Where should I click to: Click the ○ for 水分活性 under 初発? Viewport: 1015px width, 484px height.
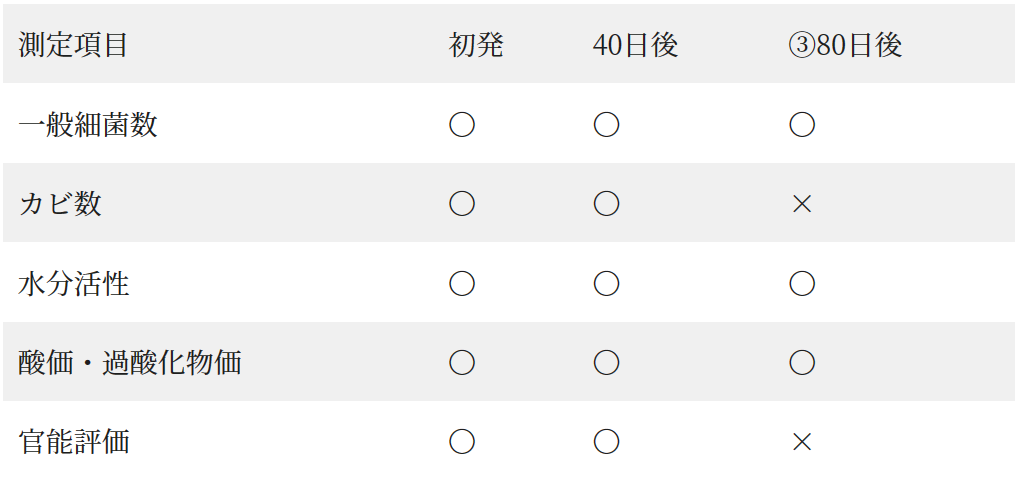click(461, 284)
